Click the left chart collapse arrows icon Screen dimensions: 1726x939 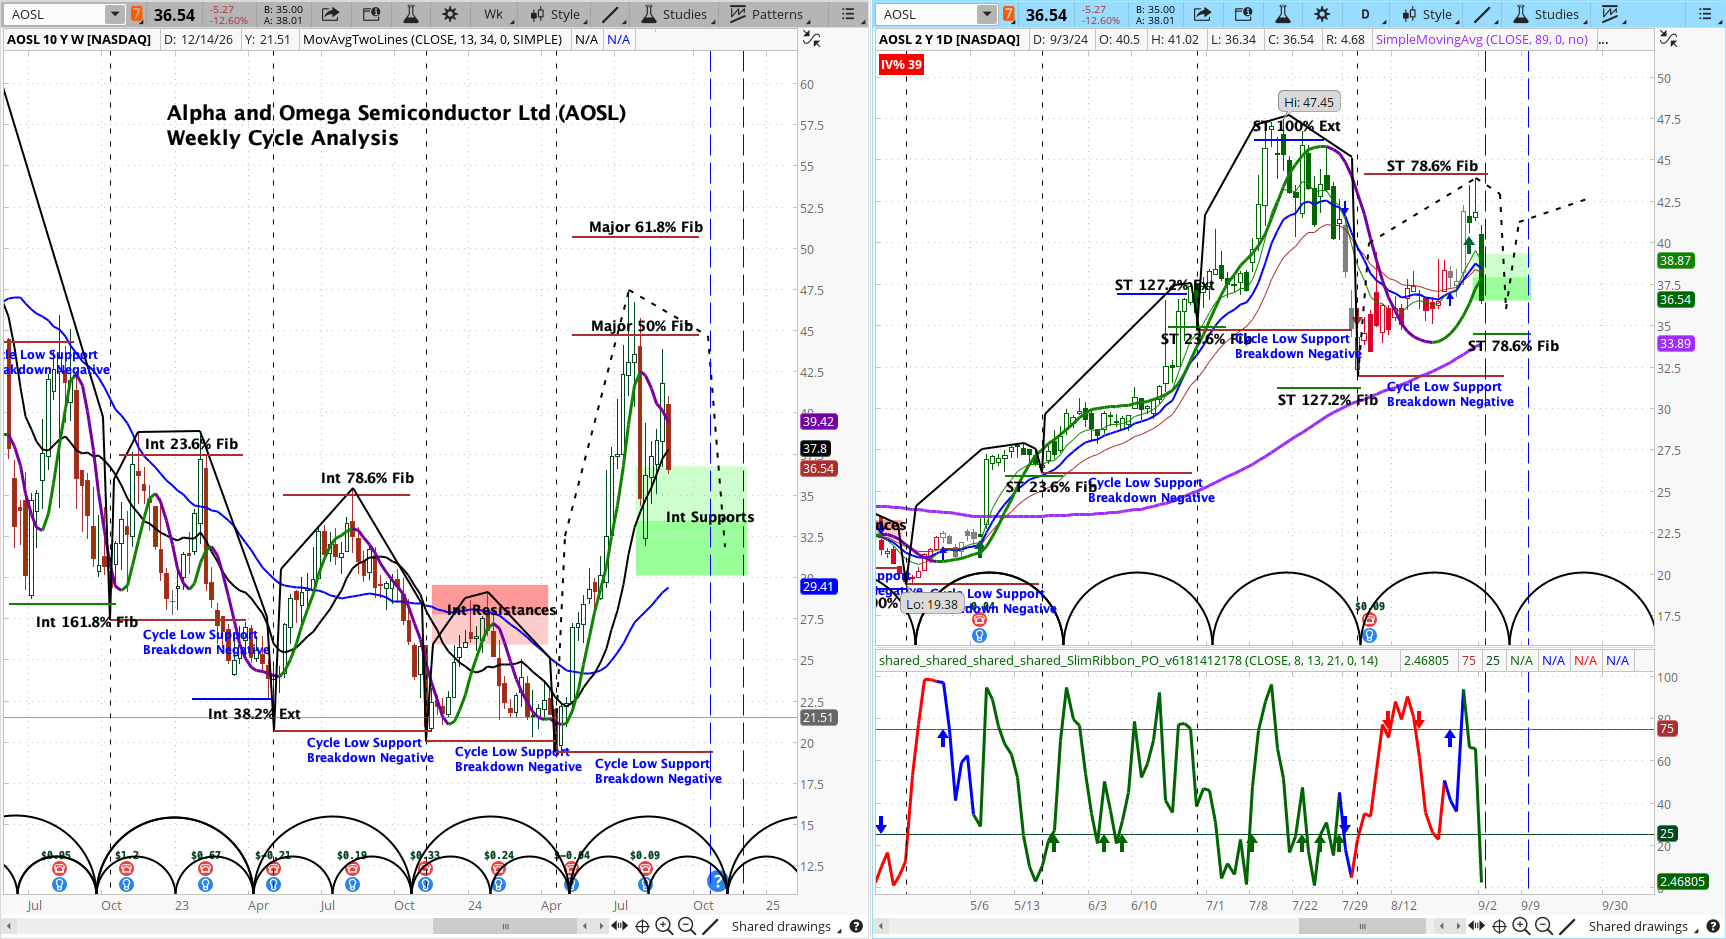[x=812, y=39]
